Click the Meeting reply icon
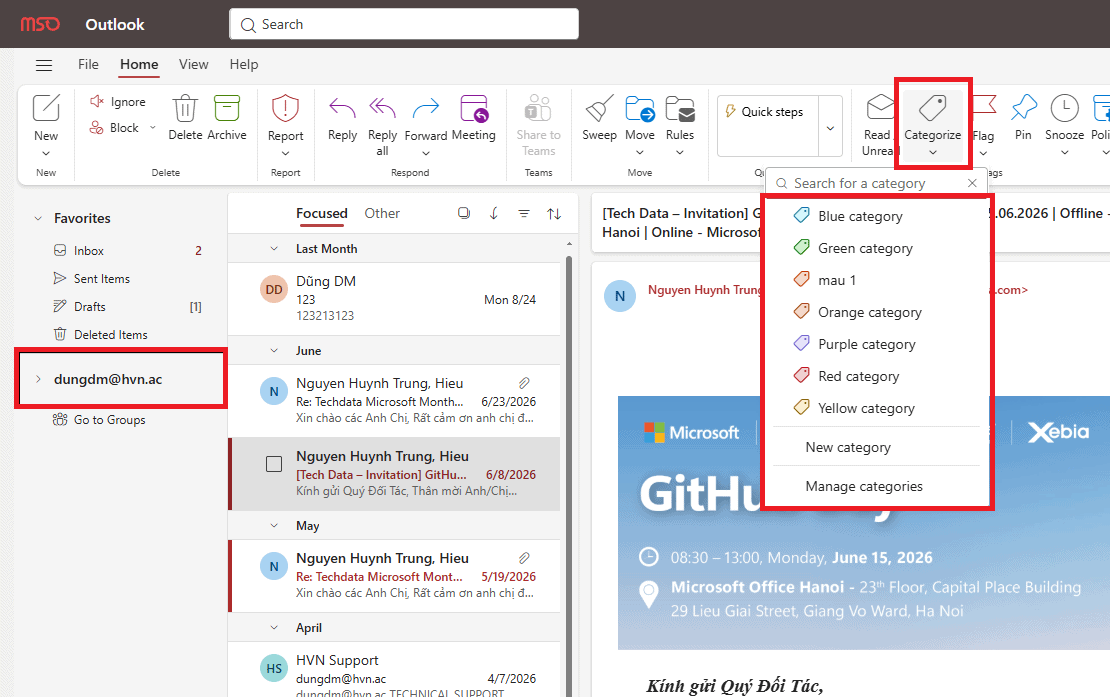Screen dimensions: 1110x697 pos(474,108)
